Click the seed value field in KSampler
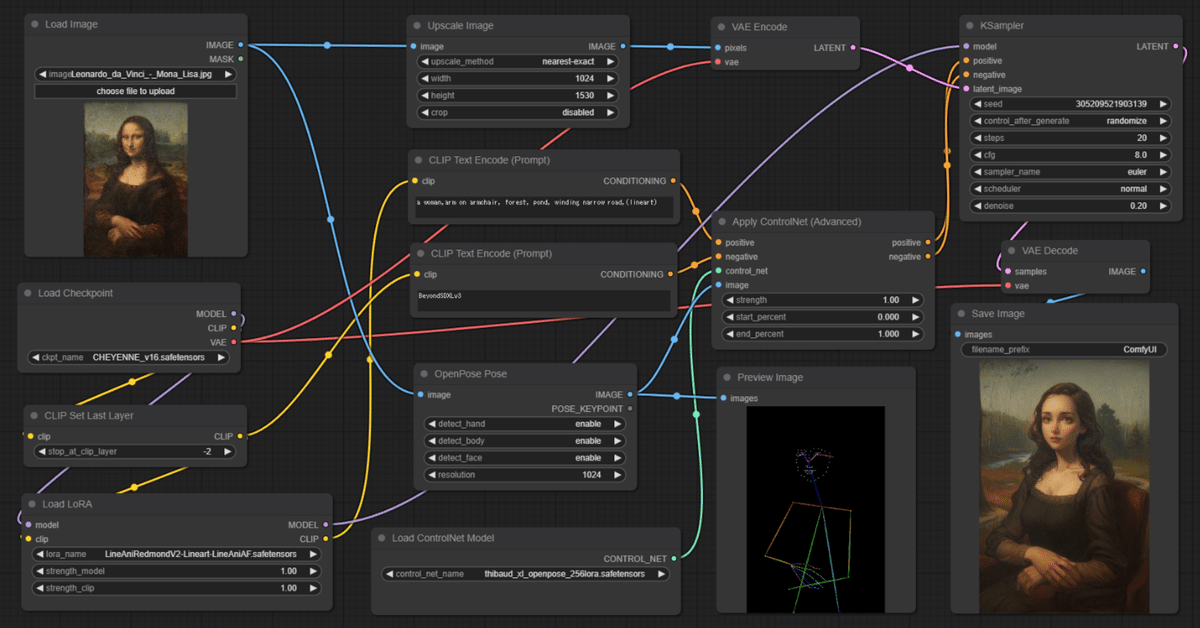This screenshot has width=1200, height=628. pyautogui.click(x=1070, y=104)
